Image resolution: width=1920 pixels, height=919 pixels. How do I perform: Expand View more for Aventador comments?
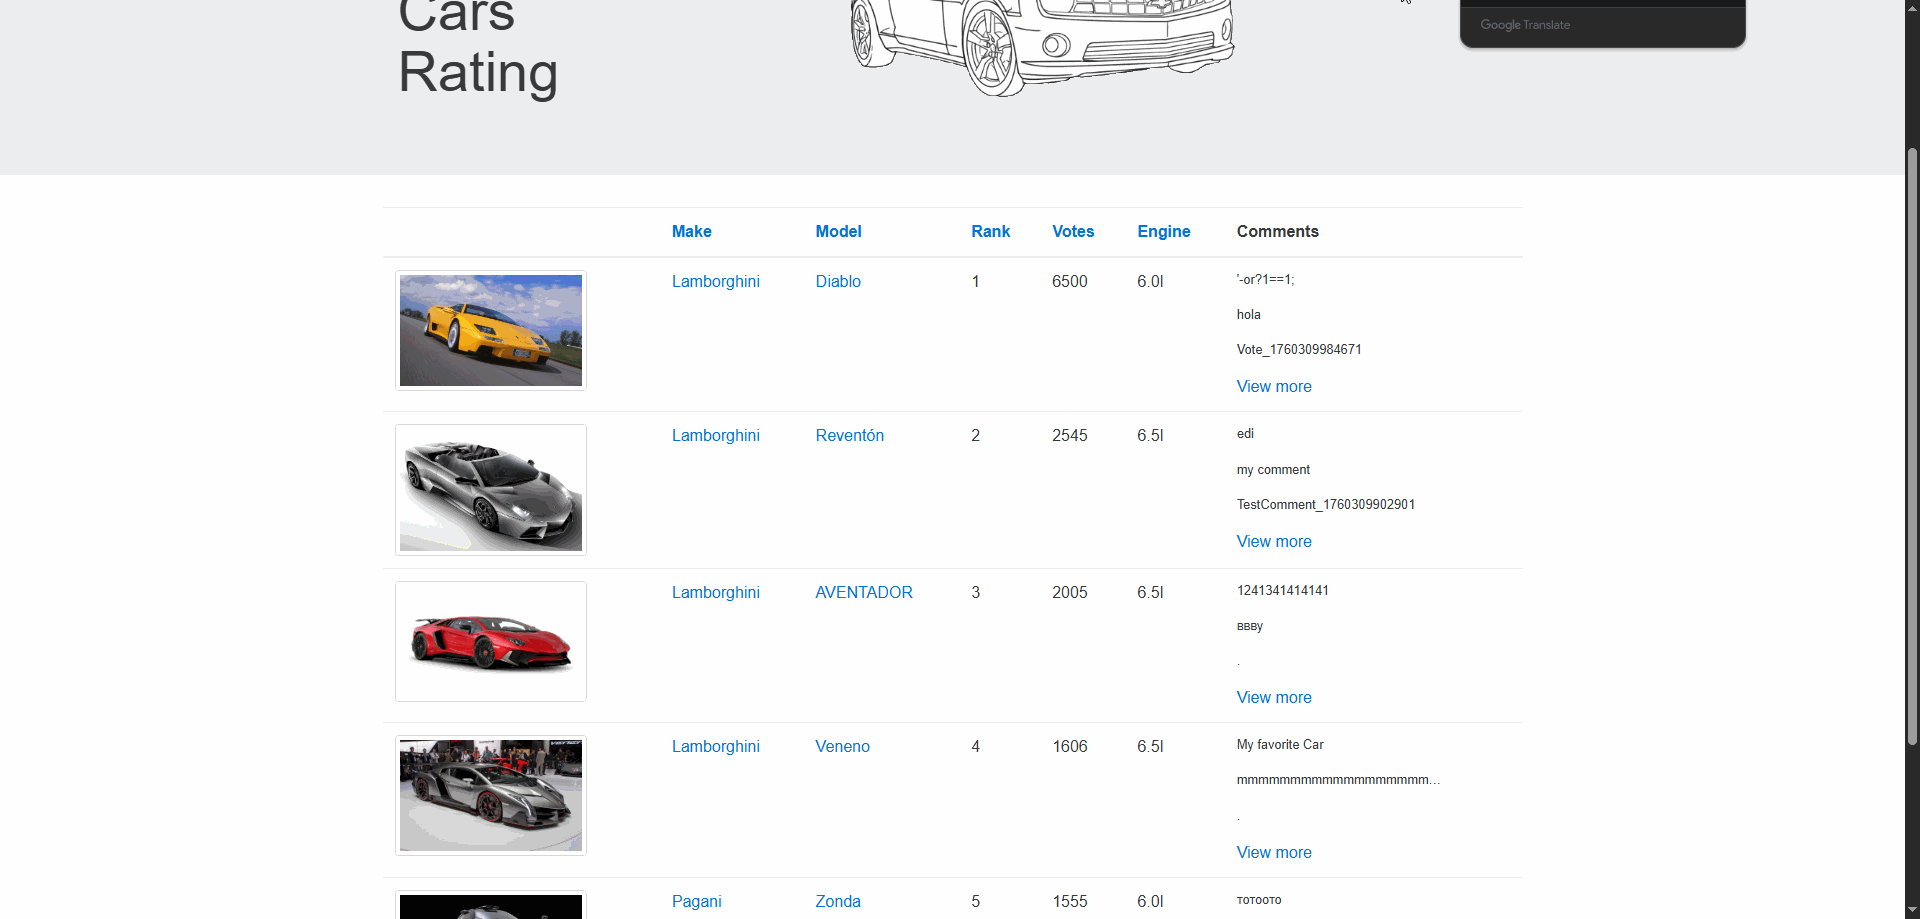[x=1273, y=697]
